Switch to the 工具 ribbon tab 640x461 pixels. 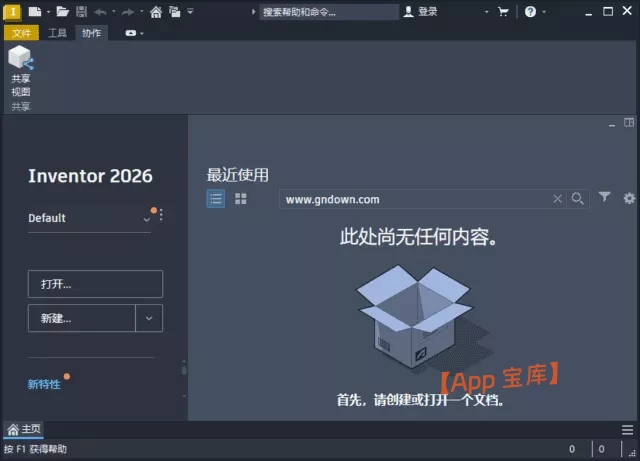tap(57, 33)
